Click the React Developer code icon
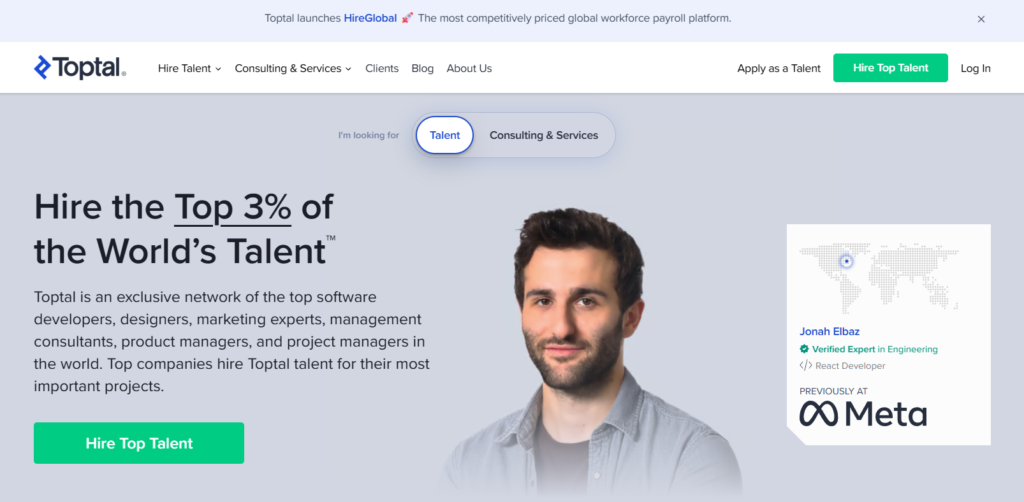The image size is (1024, 502). (805, 366)
